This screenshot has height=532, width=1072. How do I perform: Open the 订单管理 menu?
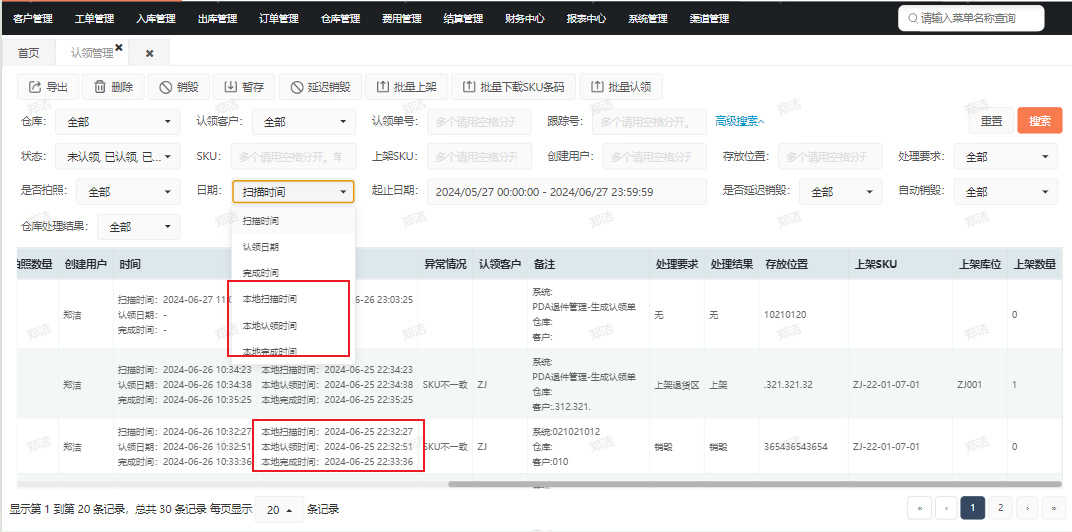tap(279, 18)
